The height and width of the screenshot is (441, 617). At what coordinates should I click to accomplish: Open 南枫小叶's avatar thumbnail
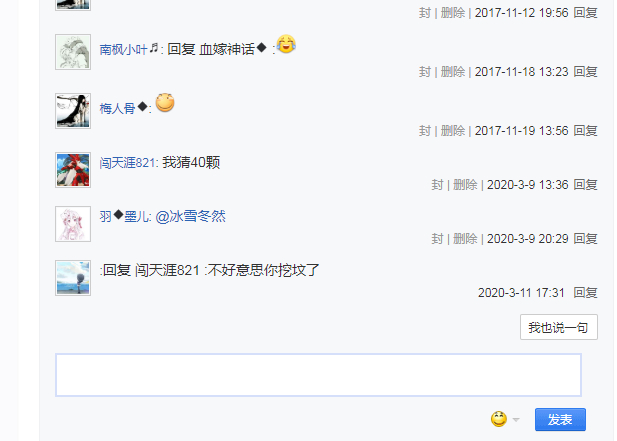pyautogui.click(x=73, y=52)
